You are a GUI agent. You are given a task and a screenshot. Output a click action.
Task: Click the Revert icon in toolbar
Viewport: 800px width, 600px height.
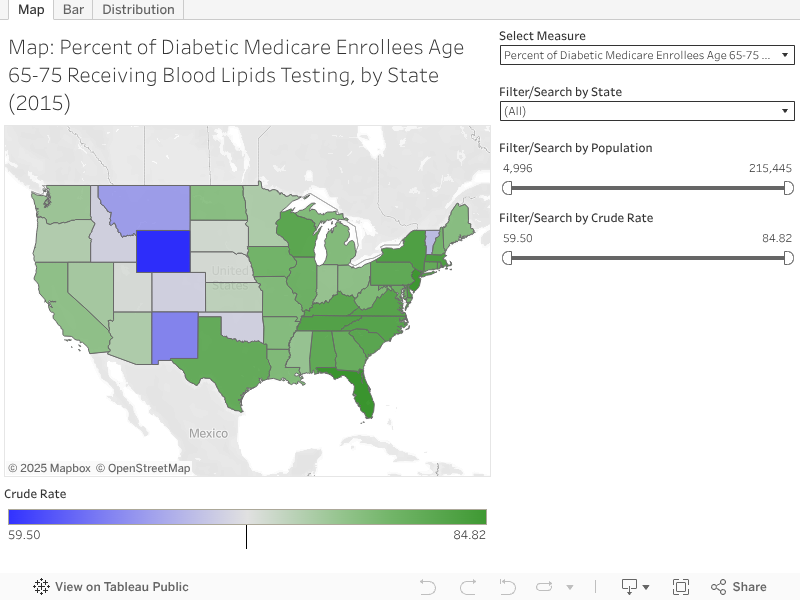pos(507,587)
